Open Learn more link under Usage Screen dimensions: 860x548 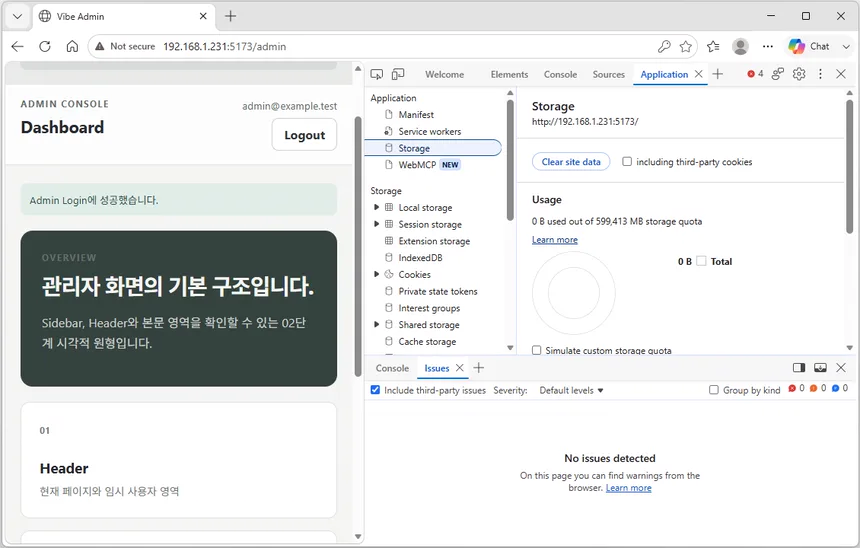tap(555, 240)
